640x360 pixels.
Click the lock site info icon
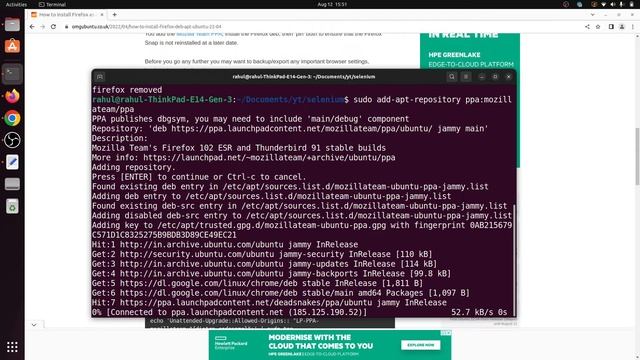tap(67, 27)
